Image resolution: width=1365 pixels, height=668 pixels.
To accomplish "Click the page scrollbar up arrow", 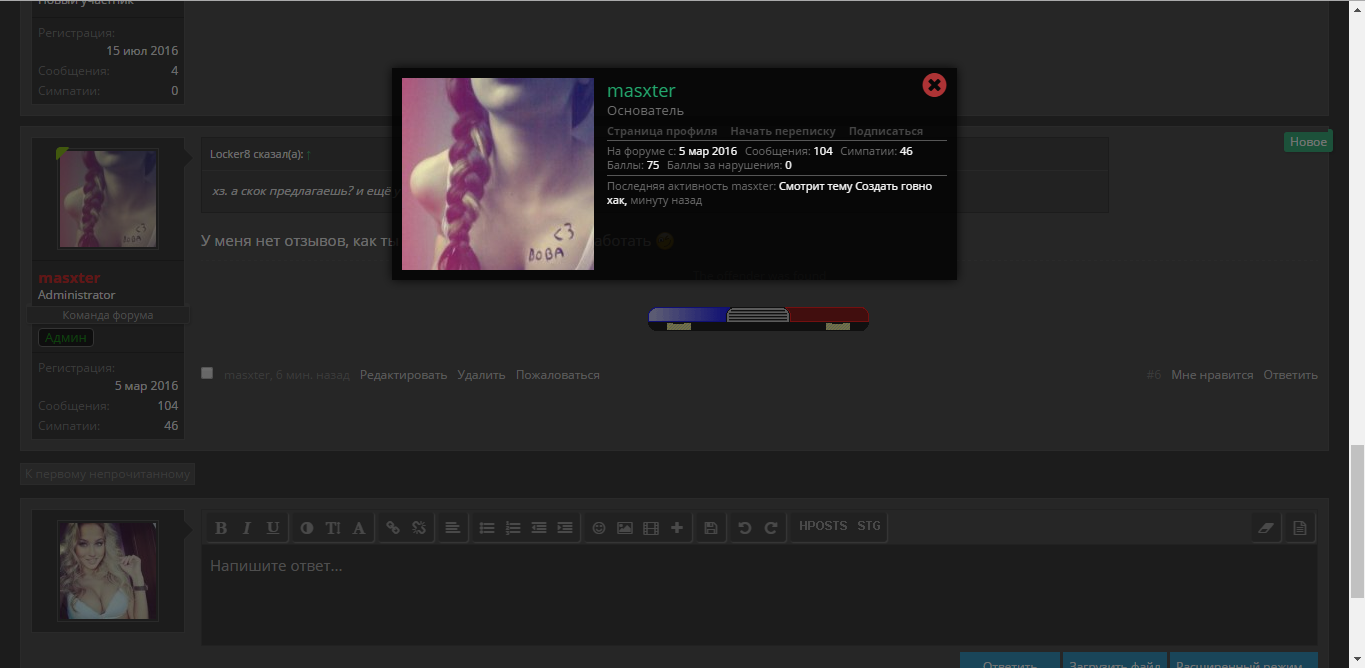I will (1356, 8).
